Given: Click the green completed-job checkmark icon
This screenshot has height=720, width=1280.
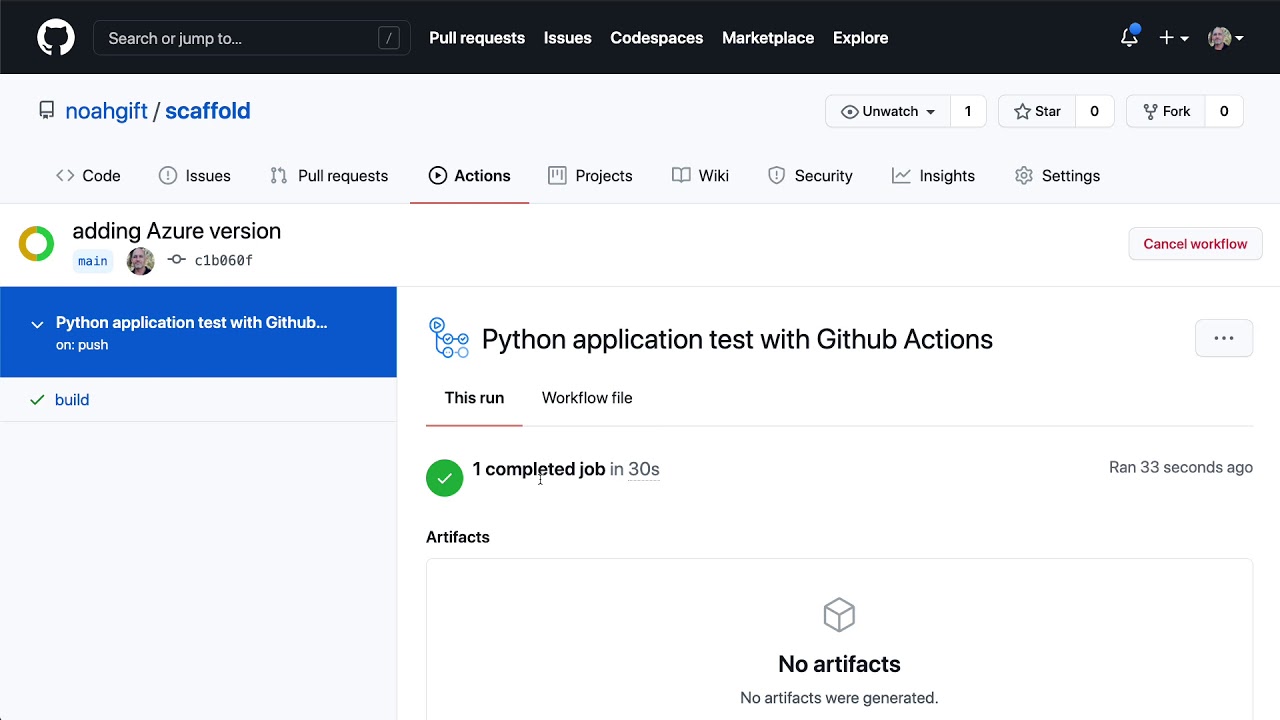Looking at the screenshot, I should tap(444, 478).
